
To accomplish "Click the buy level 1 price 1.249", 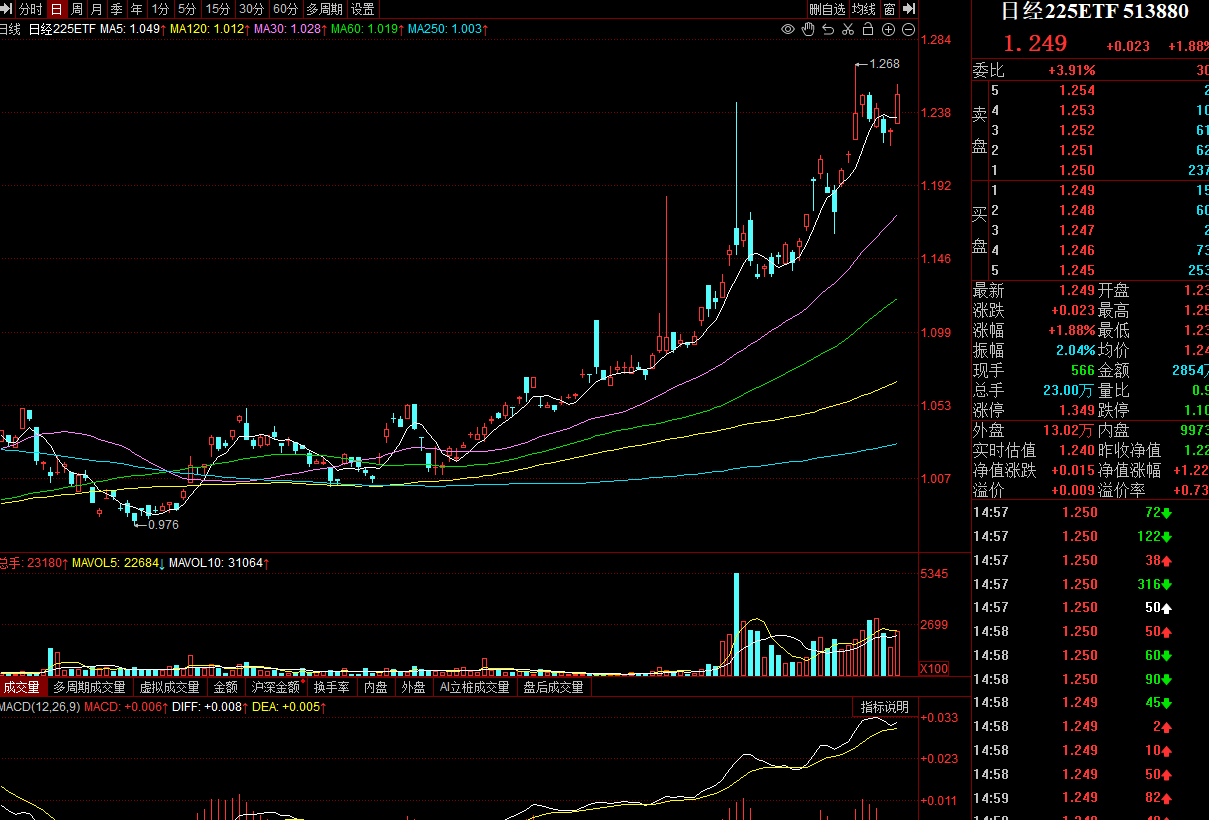I will (x=1077, y=191).
